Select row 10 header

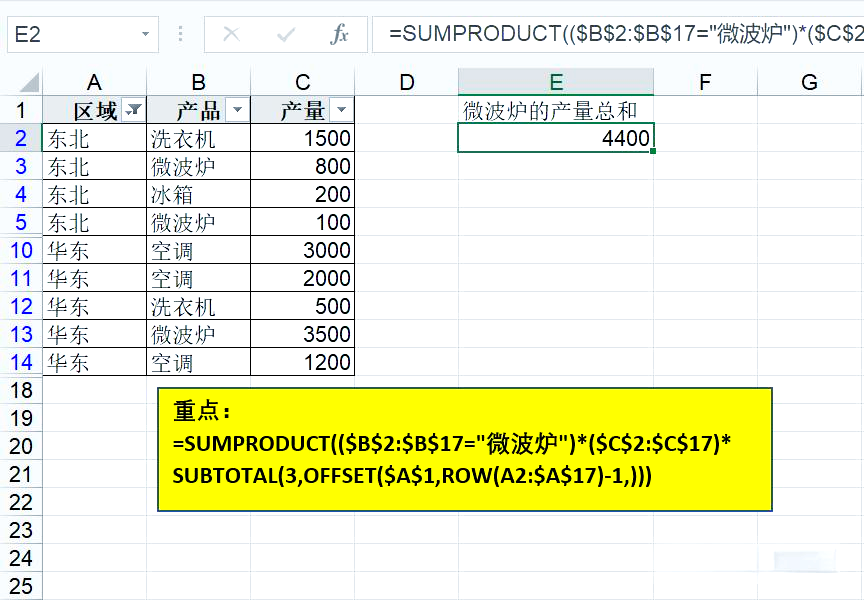[x=21, y=250]
